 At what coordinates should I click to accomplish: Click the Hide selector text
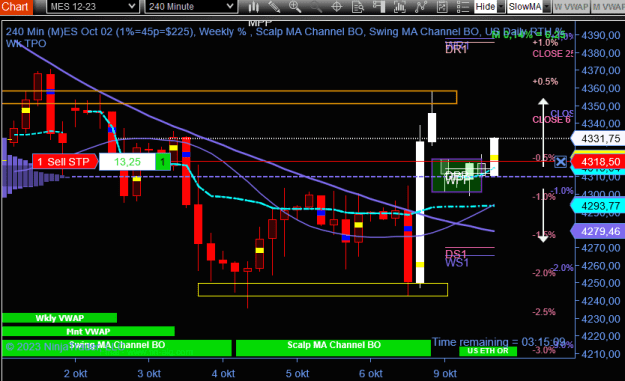(485, 7)
